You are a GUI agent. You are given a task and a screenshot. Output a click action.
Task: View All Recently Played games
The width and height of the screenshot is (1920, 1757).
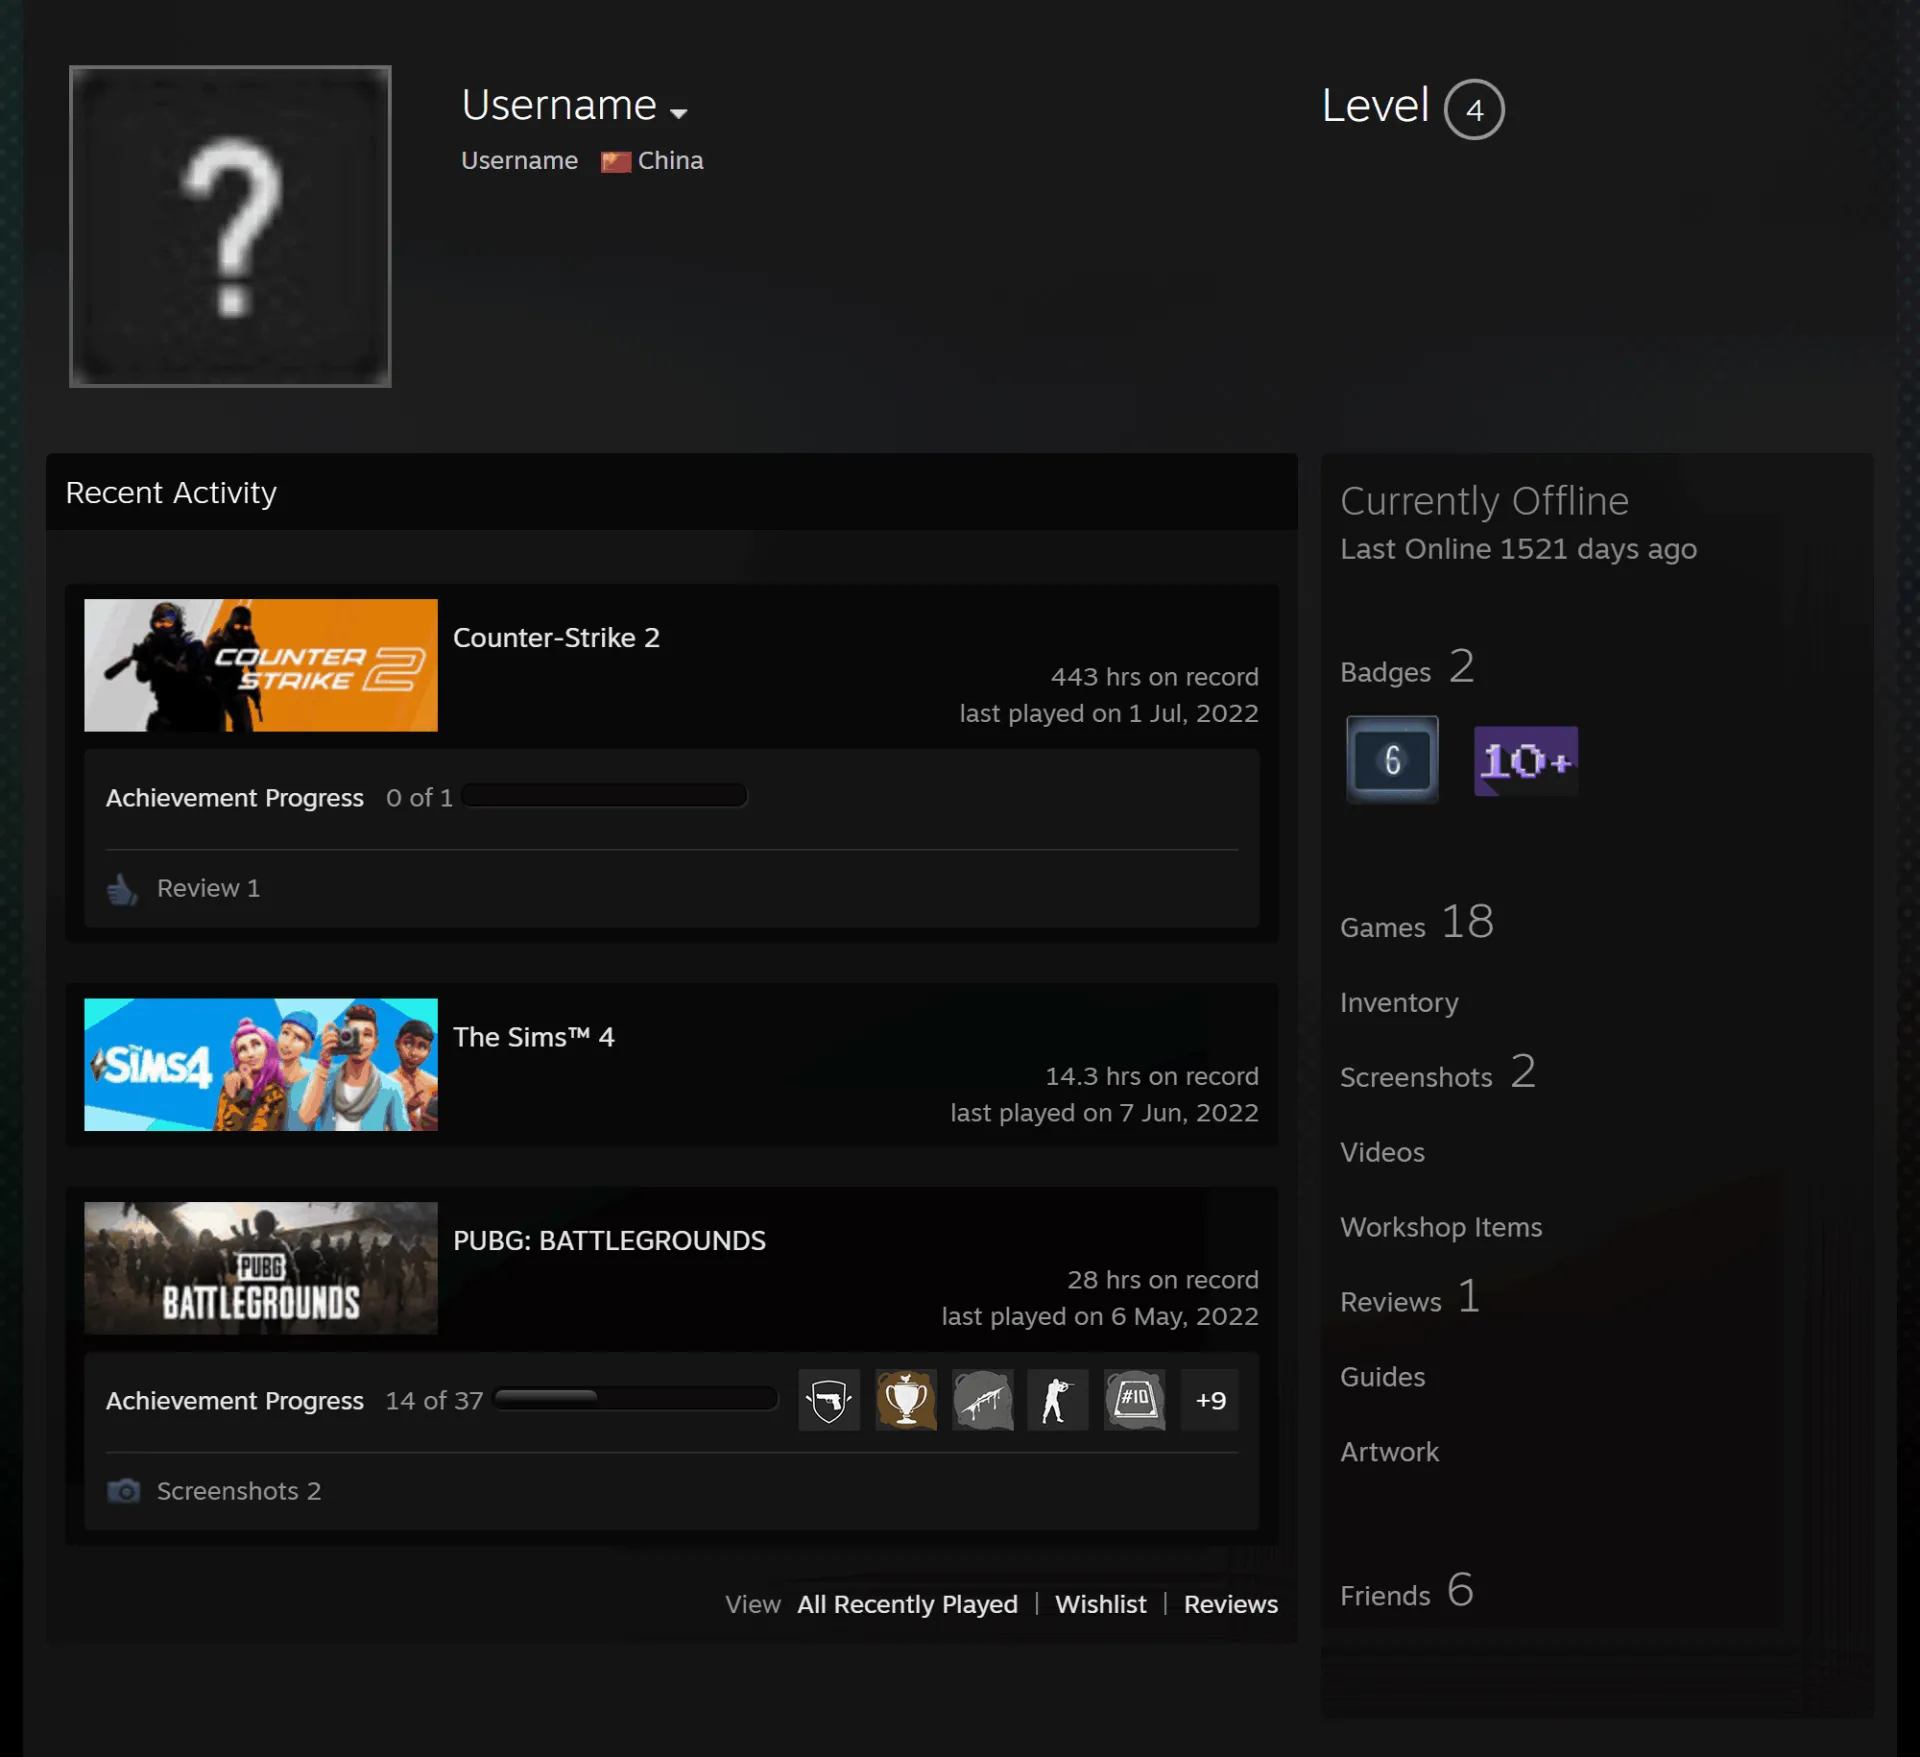click(907, 1604)
